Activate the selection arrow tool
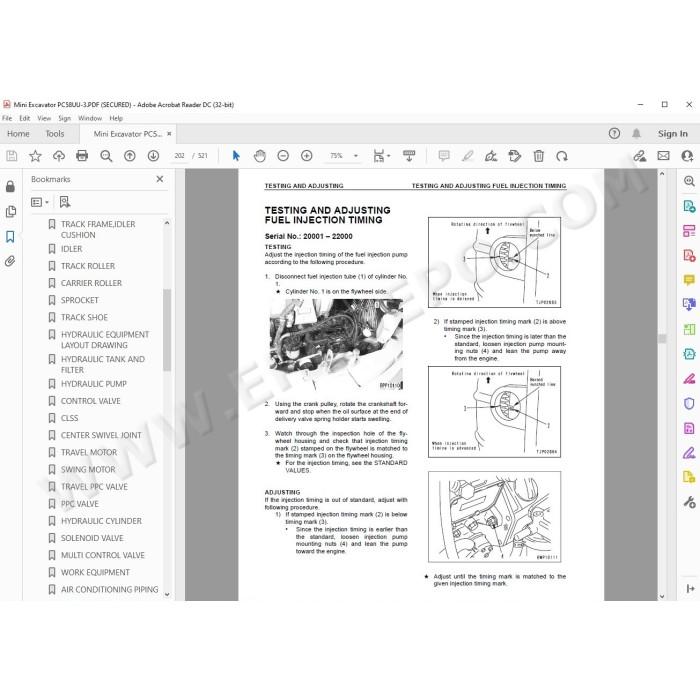Image resolution: width=700 pixels, height=700 pixels. coord(236,156)
